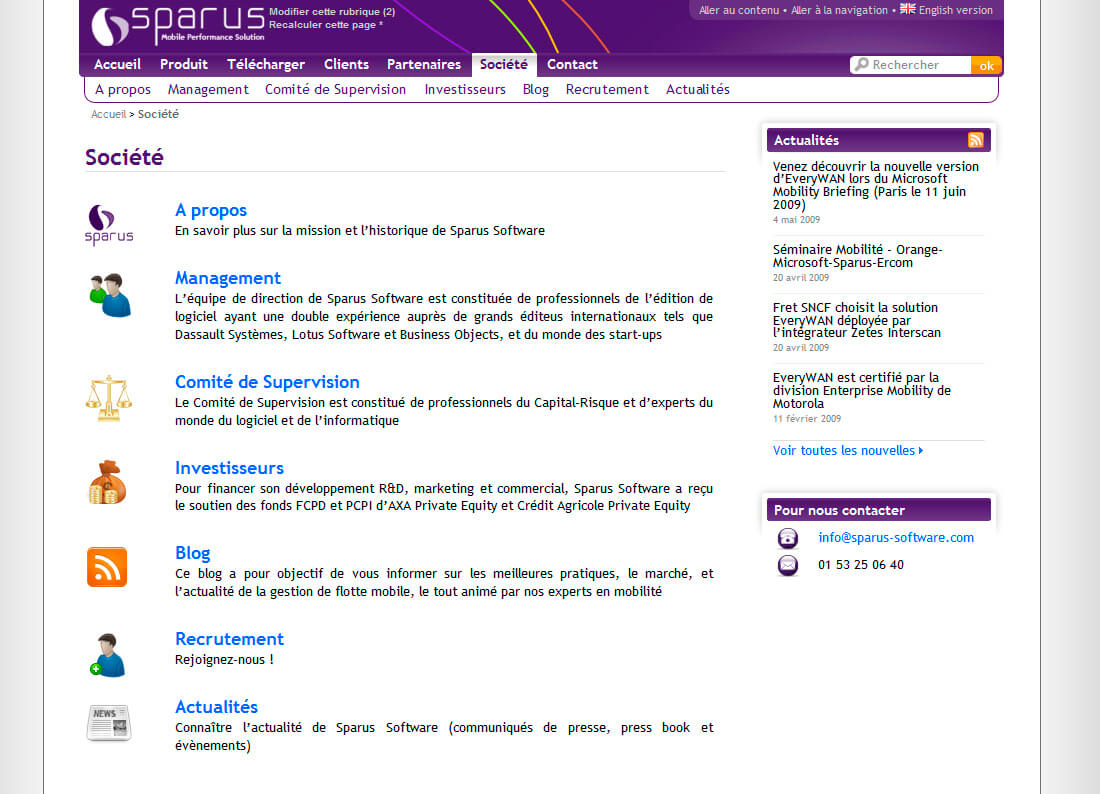
Task: Click the magnifier icon in search box
Action: [x=861, y=65]
